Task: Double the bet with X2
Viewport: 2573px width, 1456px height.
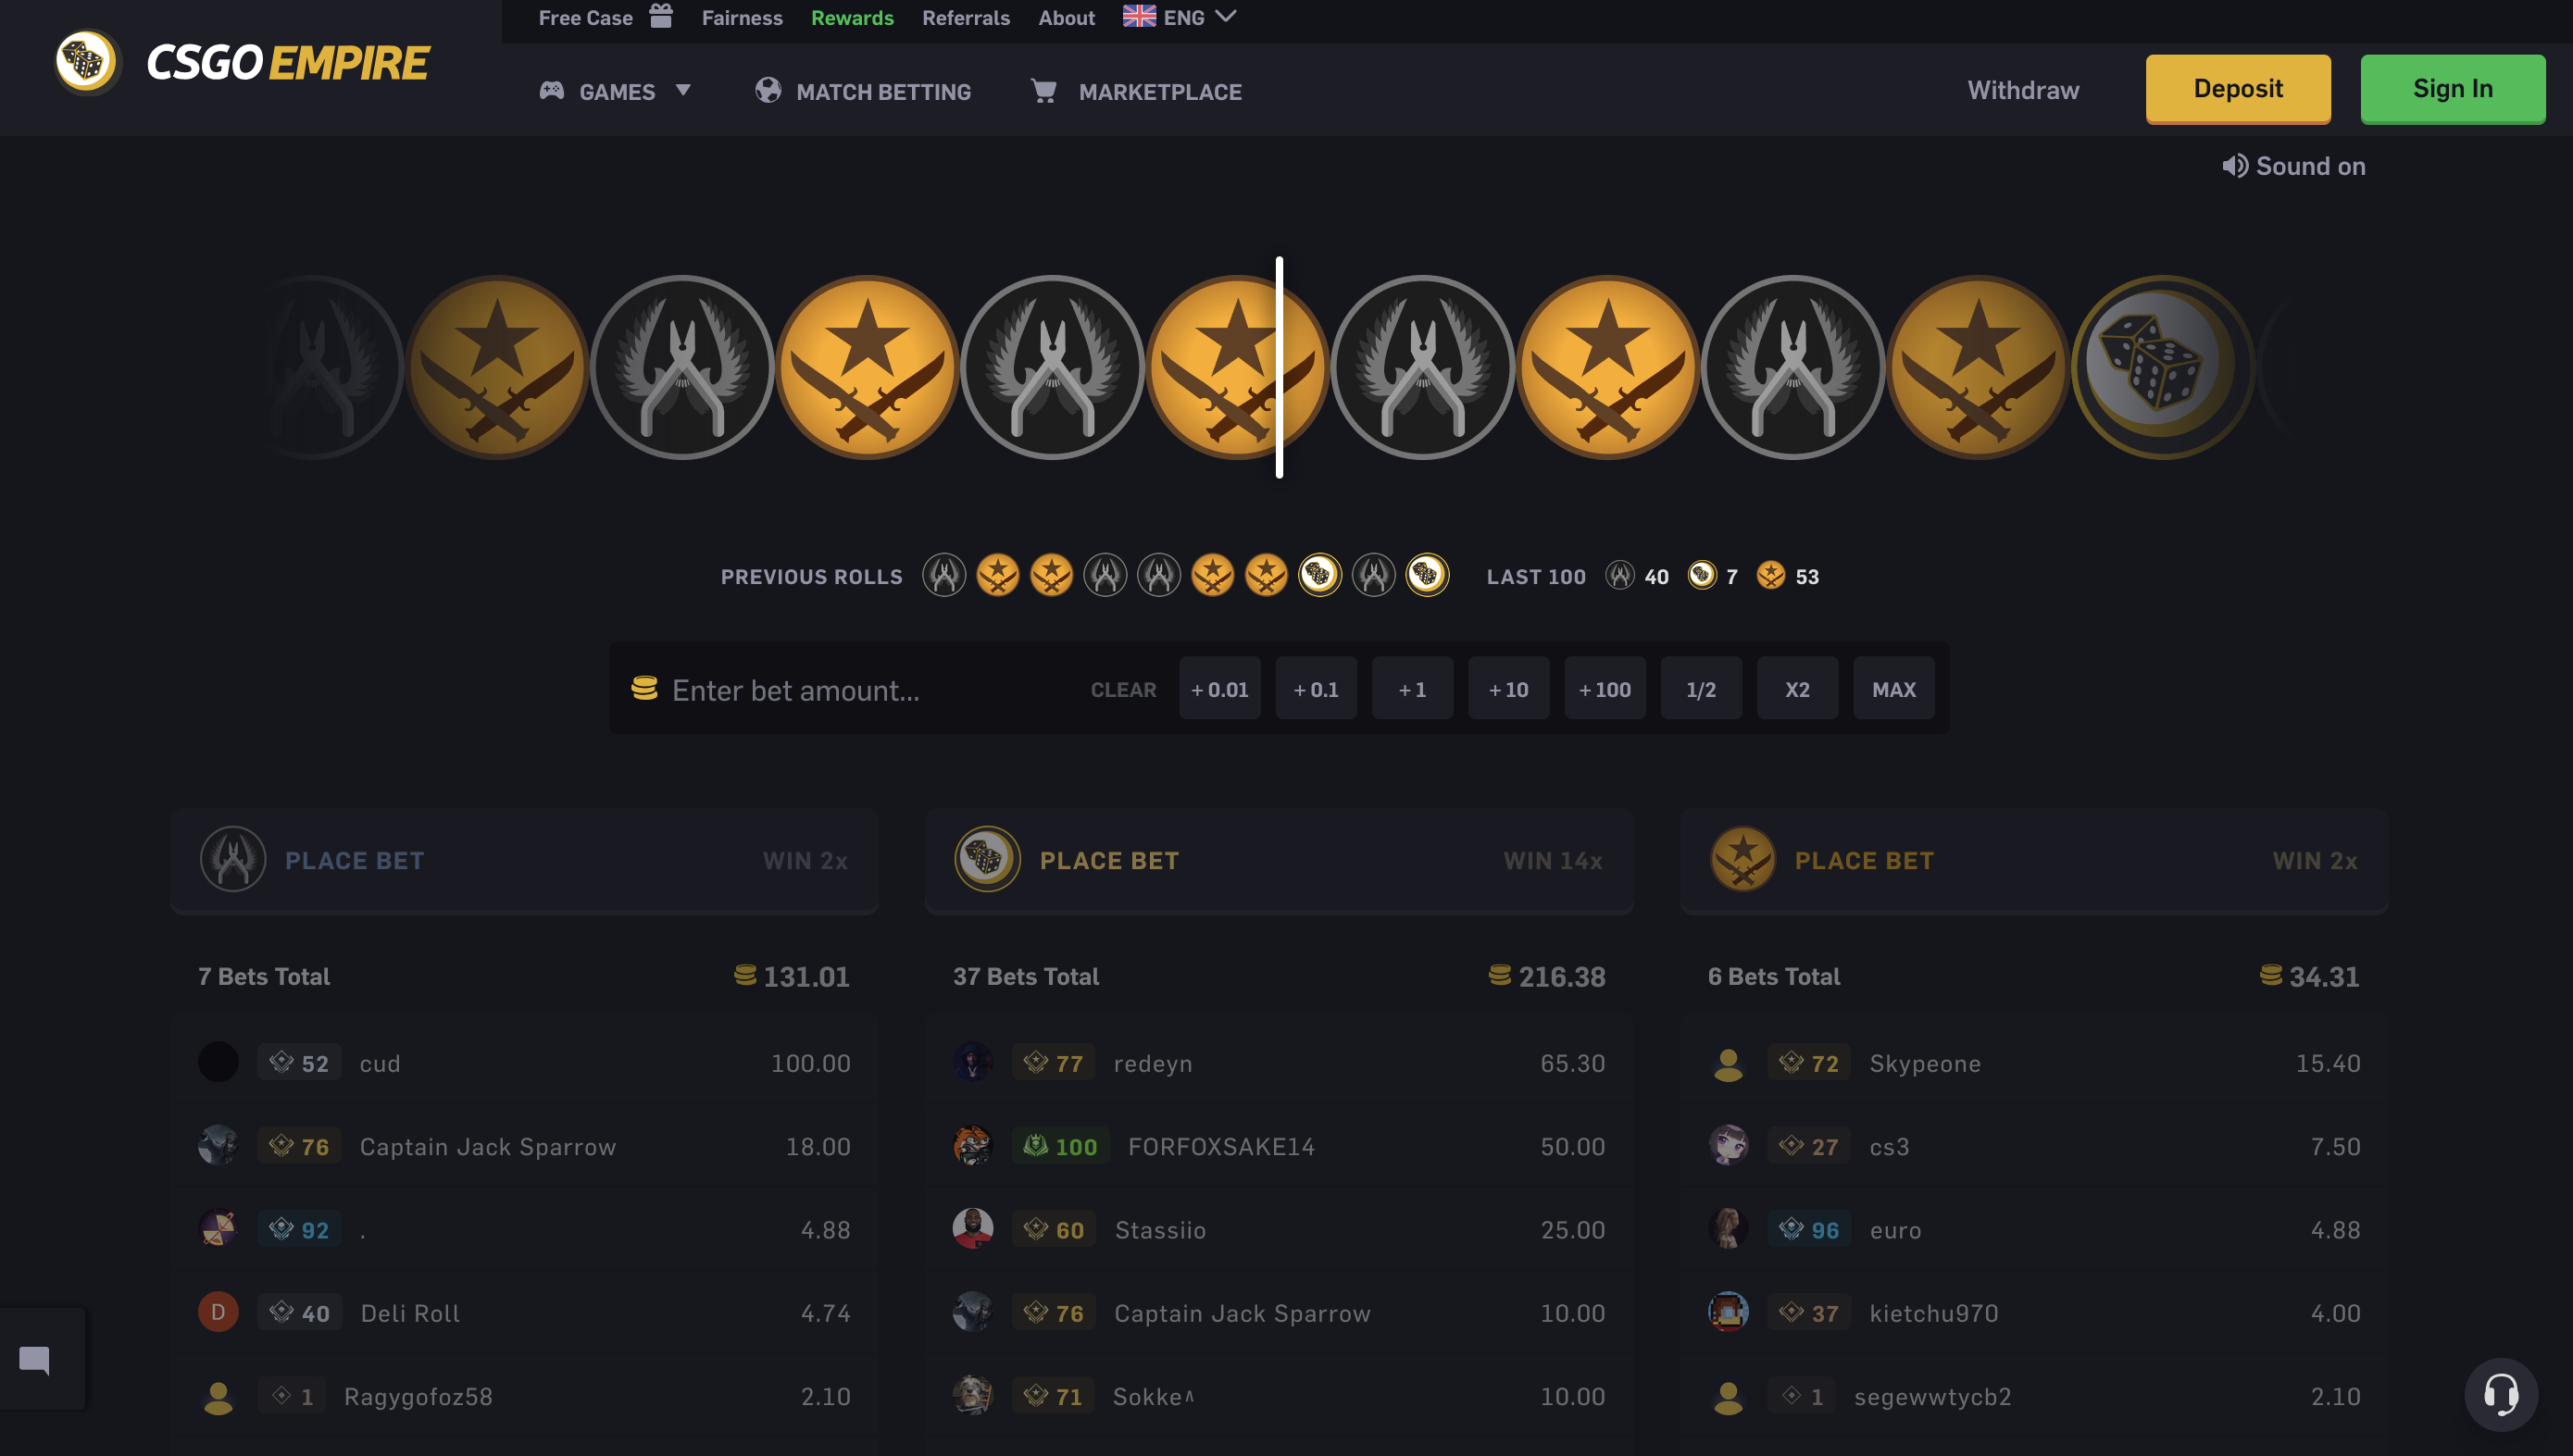Action: pos(1797,688)
